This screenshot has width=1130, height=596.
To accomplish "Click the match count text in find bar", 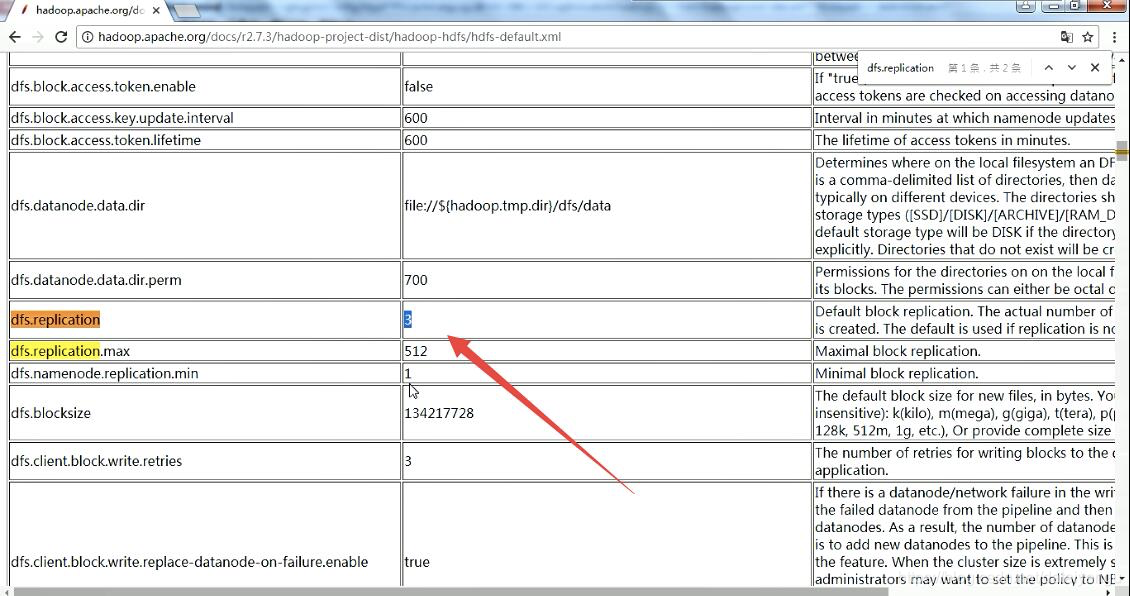I will (984, 68).
